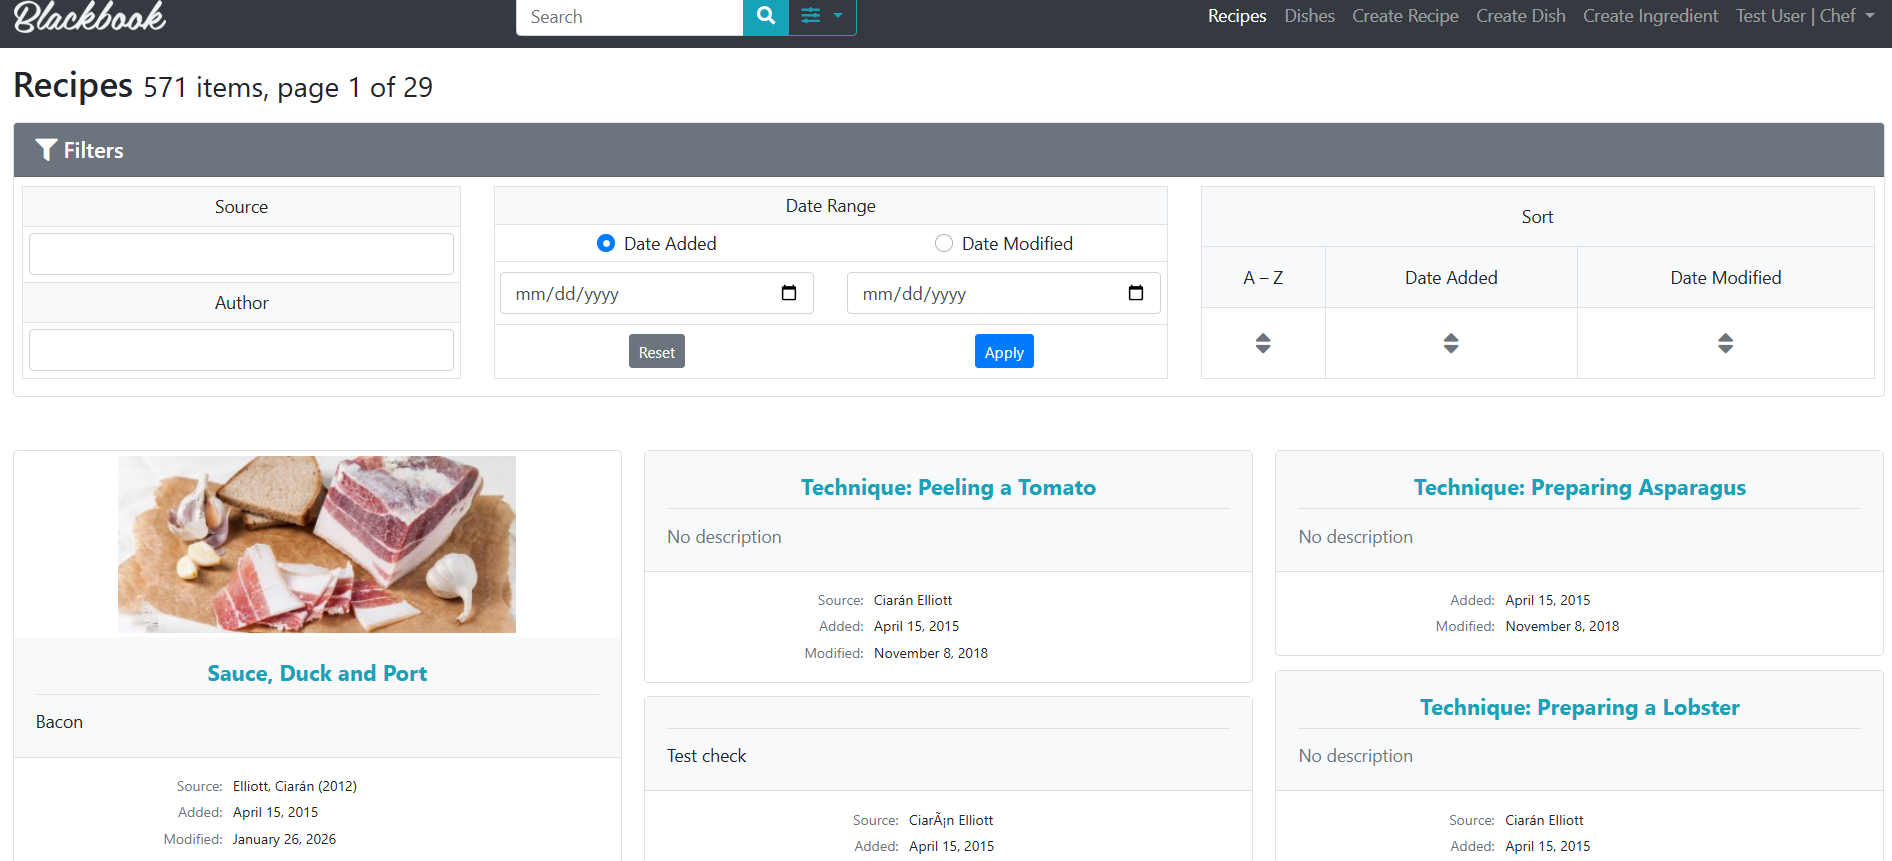Sort recipes A–Z using arrows

click(1263, 343)
